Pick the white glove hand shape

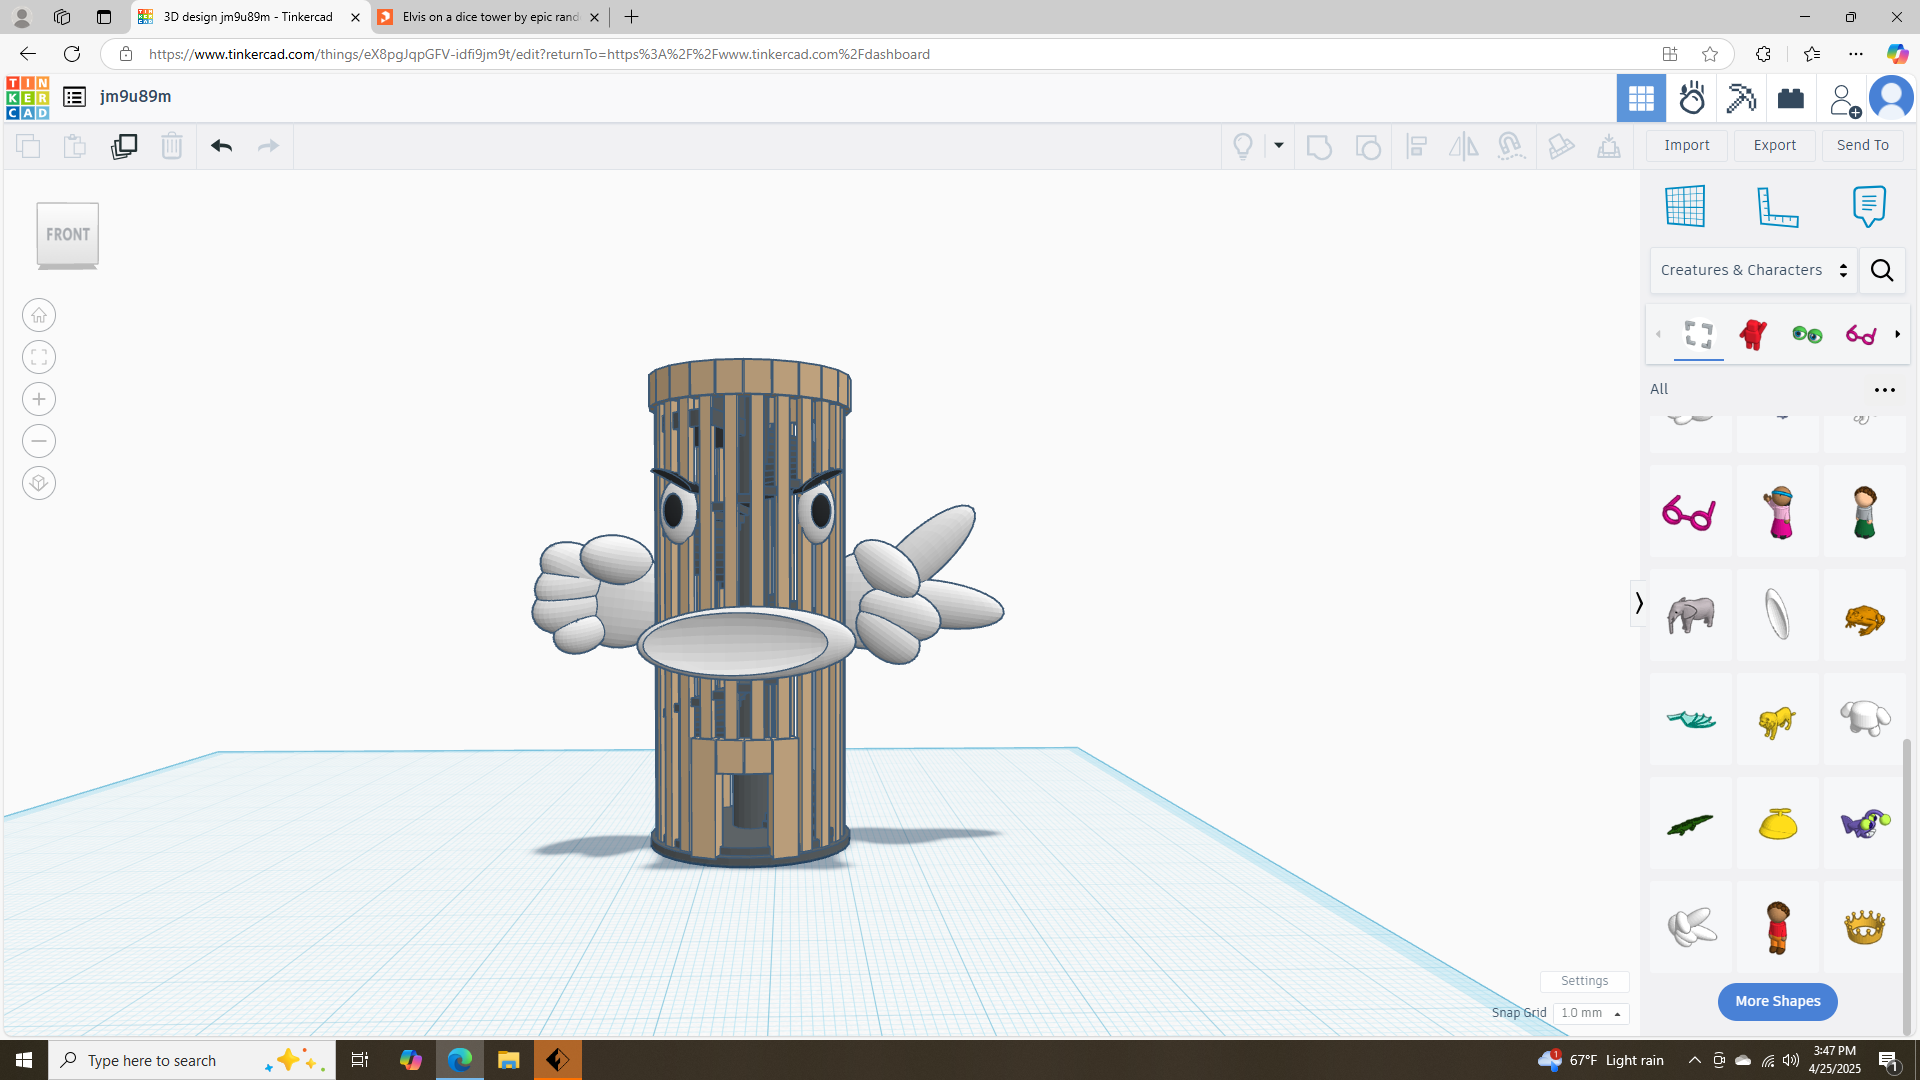1690,927
